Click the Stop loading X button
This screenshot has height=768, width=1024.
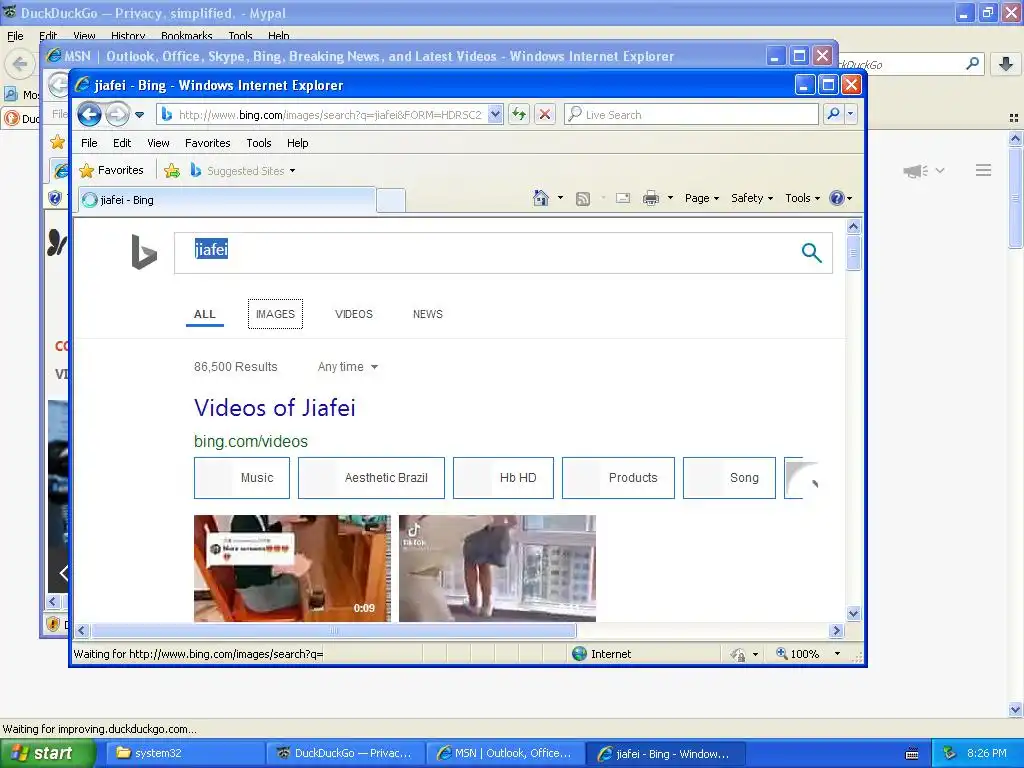545,115
